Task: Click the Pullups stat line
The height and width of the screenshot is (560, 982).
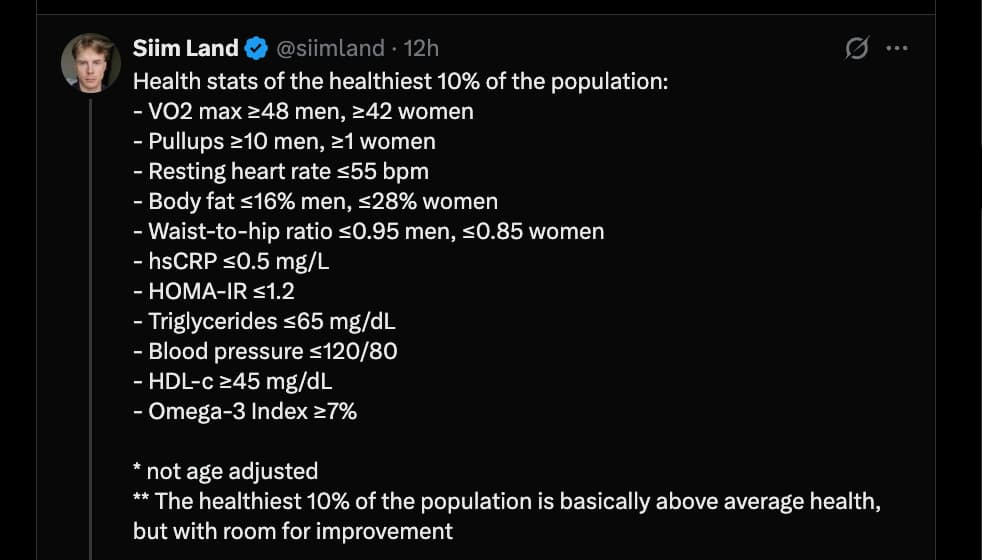Action: [284, 141]
